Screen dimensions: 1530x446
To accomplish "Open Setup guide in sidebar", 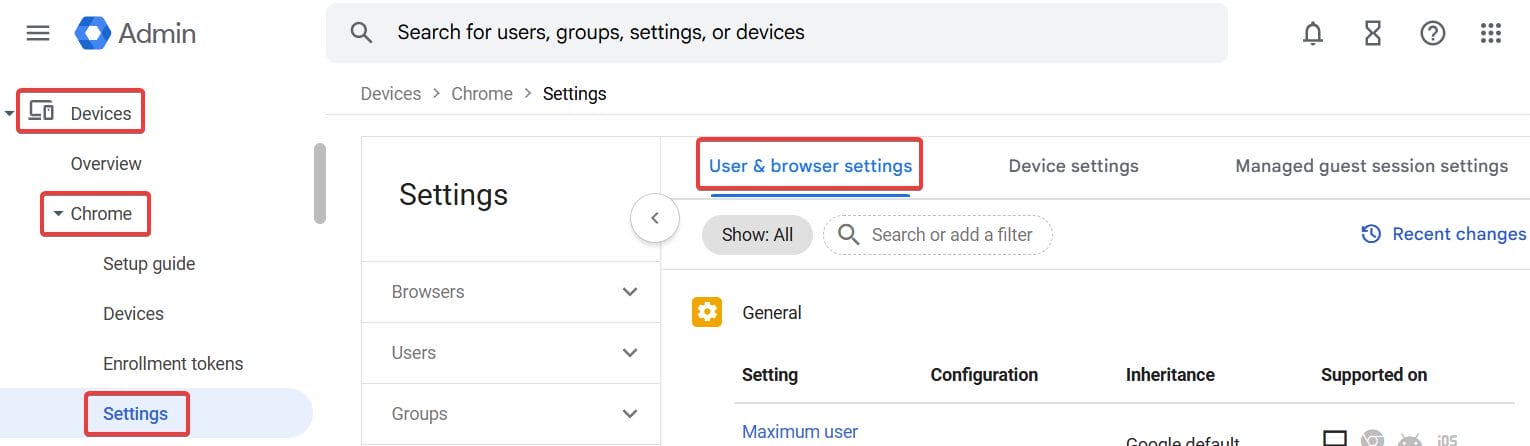I will (149, 264).
